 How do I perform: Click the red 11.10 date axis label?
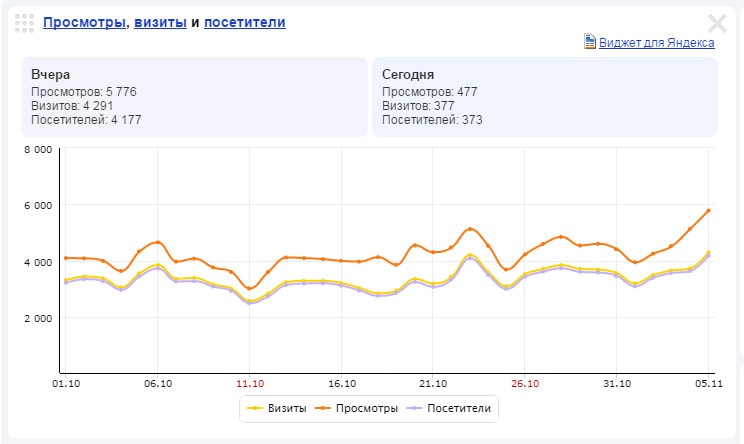(x=249, y=383)
